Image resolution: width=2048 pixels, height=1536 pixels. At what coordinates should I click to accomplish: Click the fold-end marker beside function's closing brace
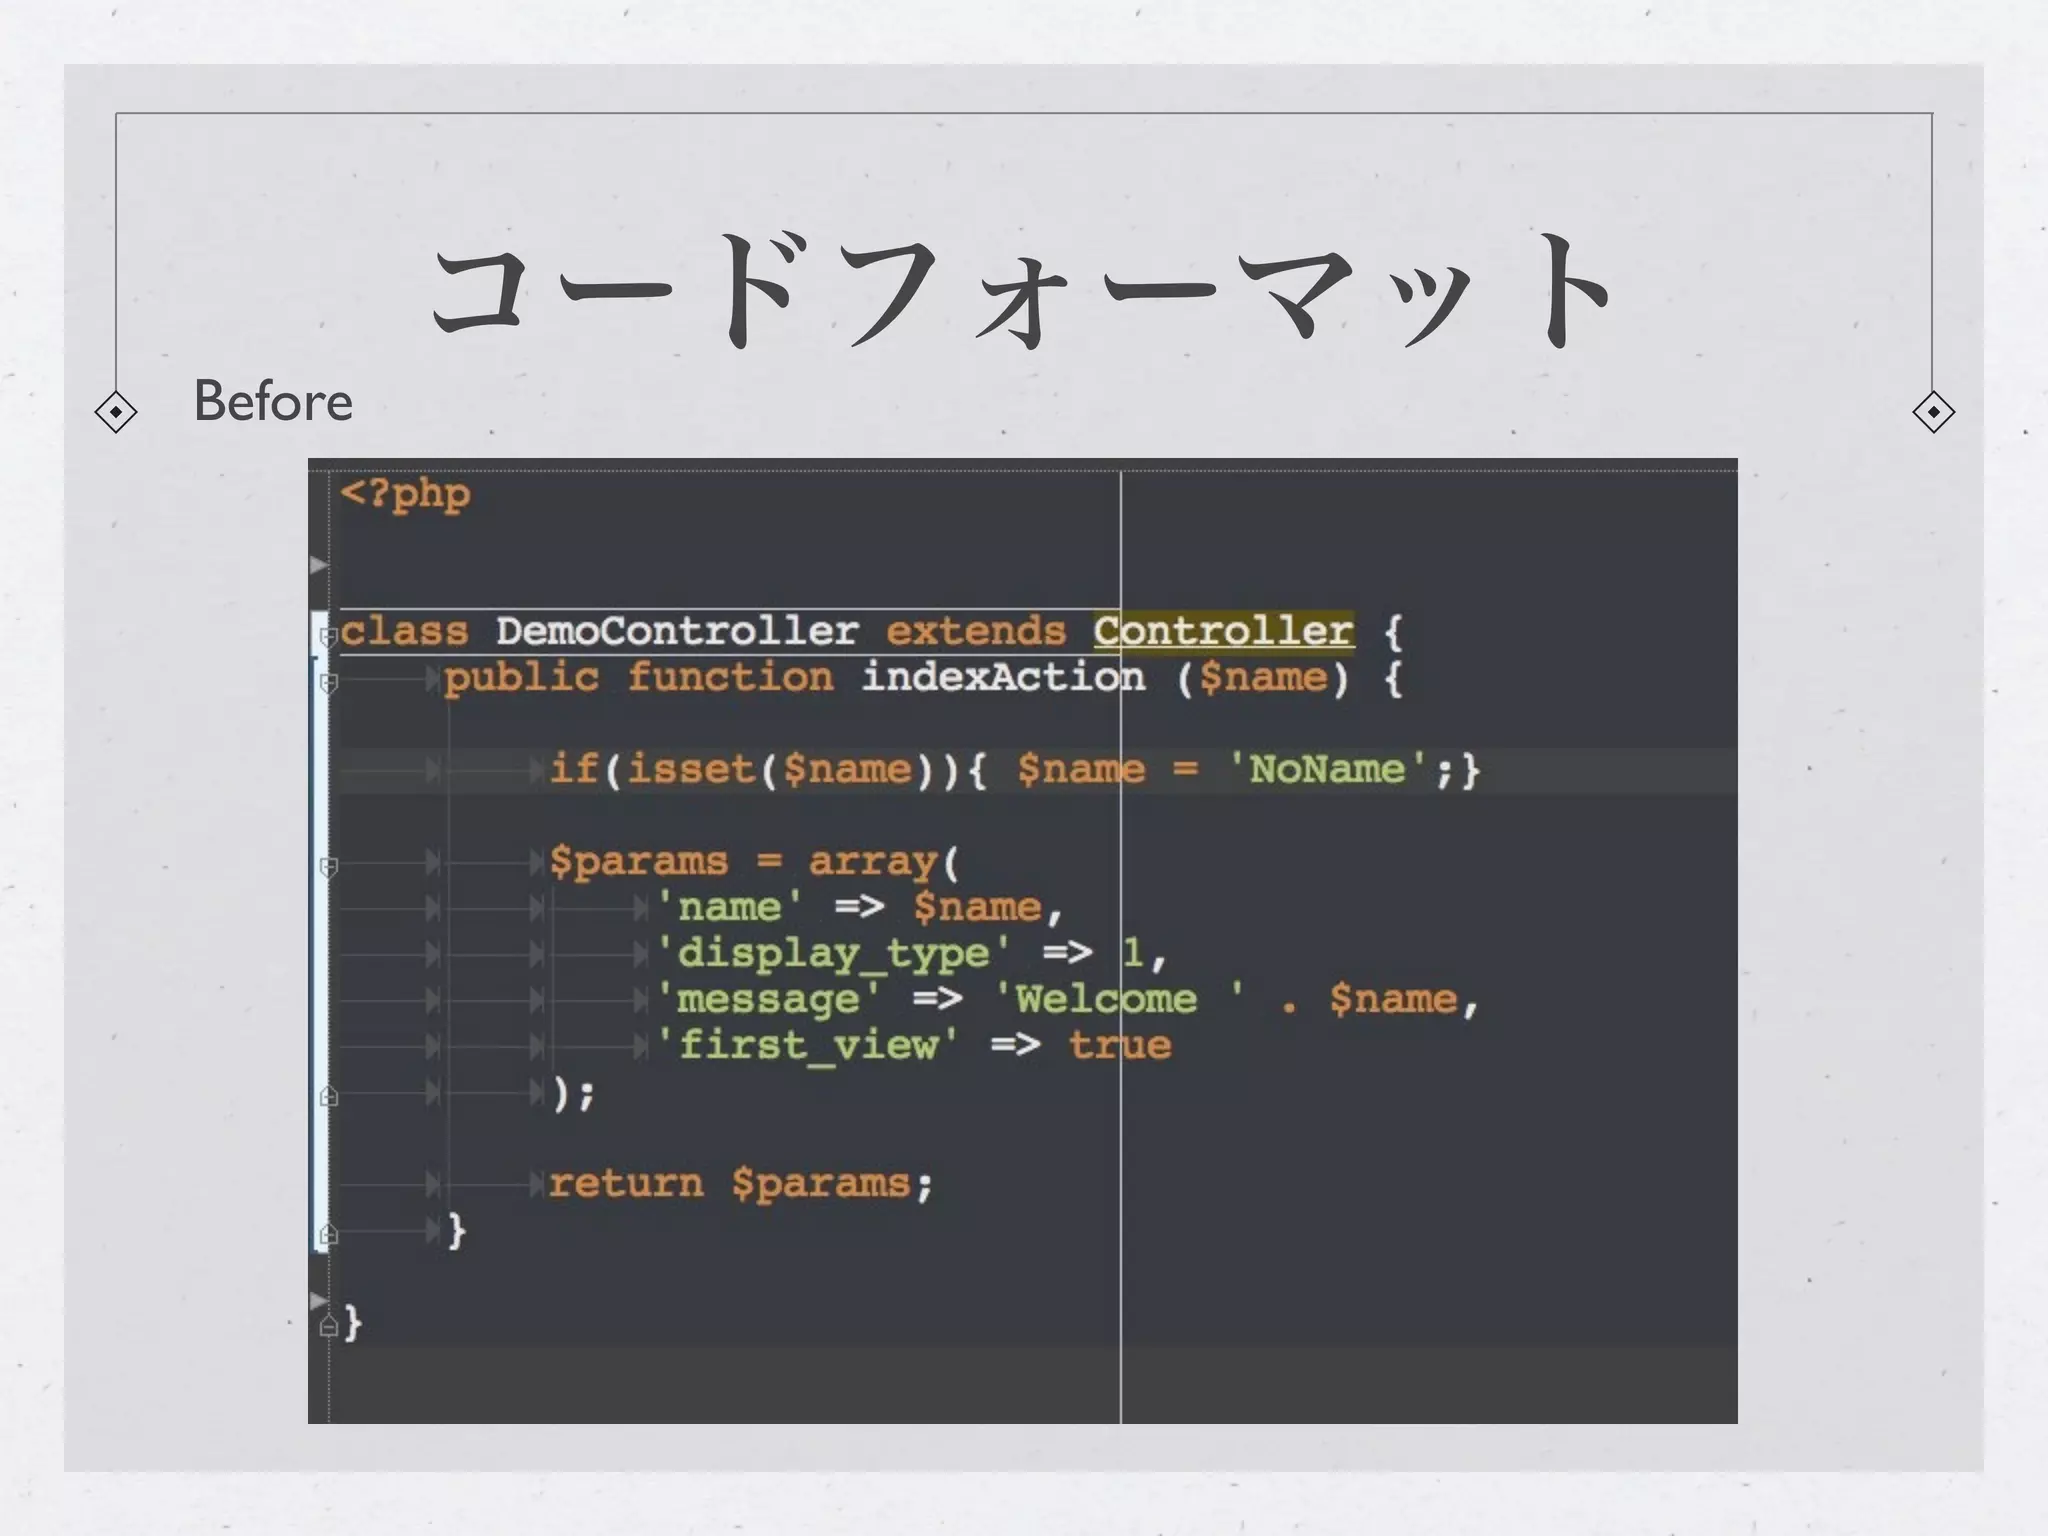coord(327,1235)
